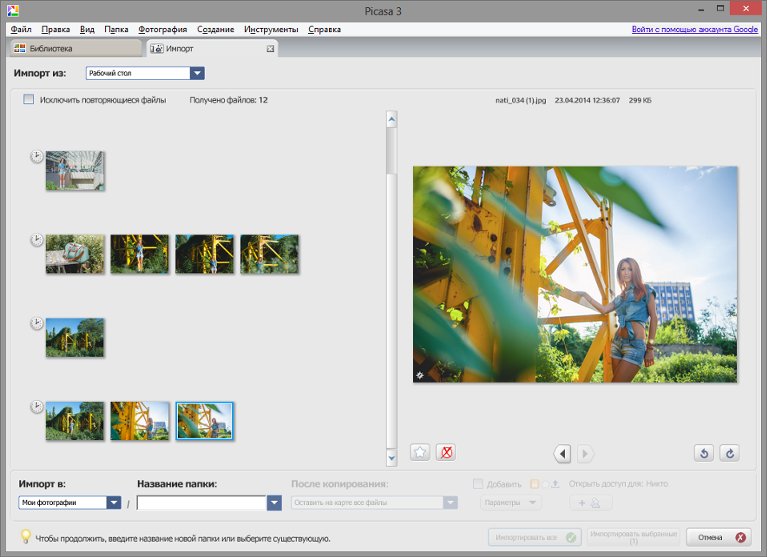Viewport: 767px width, 557px height.
Task: Click the clock icon beside the bottom thumbnail row
Action: click(37, 407)
